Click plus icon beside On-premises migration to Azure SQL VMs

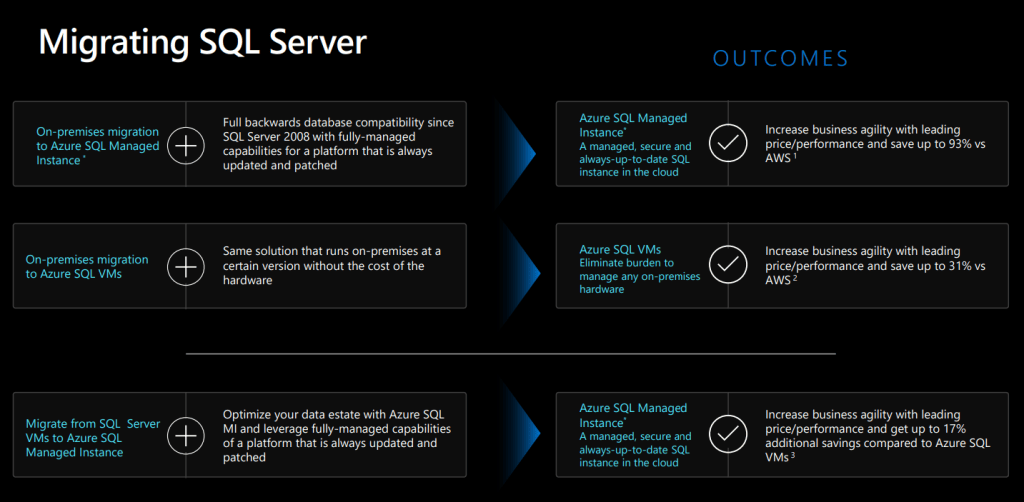point(186,267)
